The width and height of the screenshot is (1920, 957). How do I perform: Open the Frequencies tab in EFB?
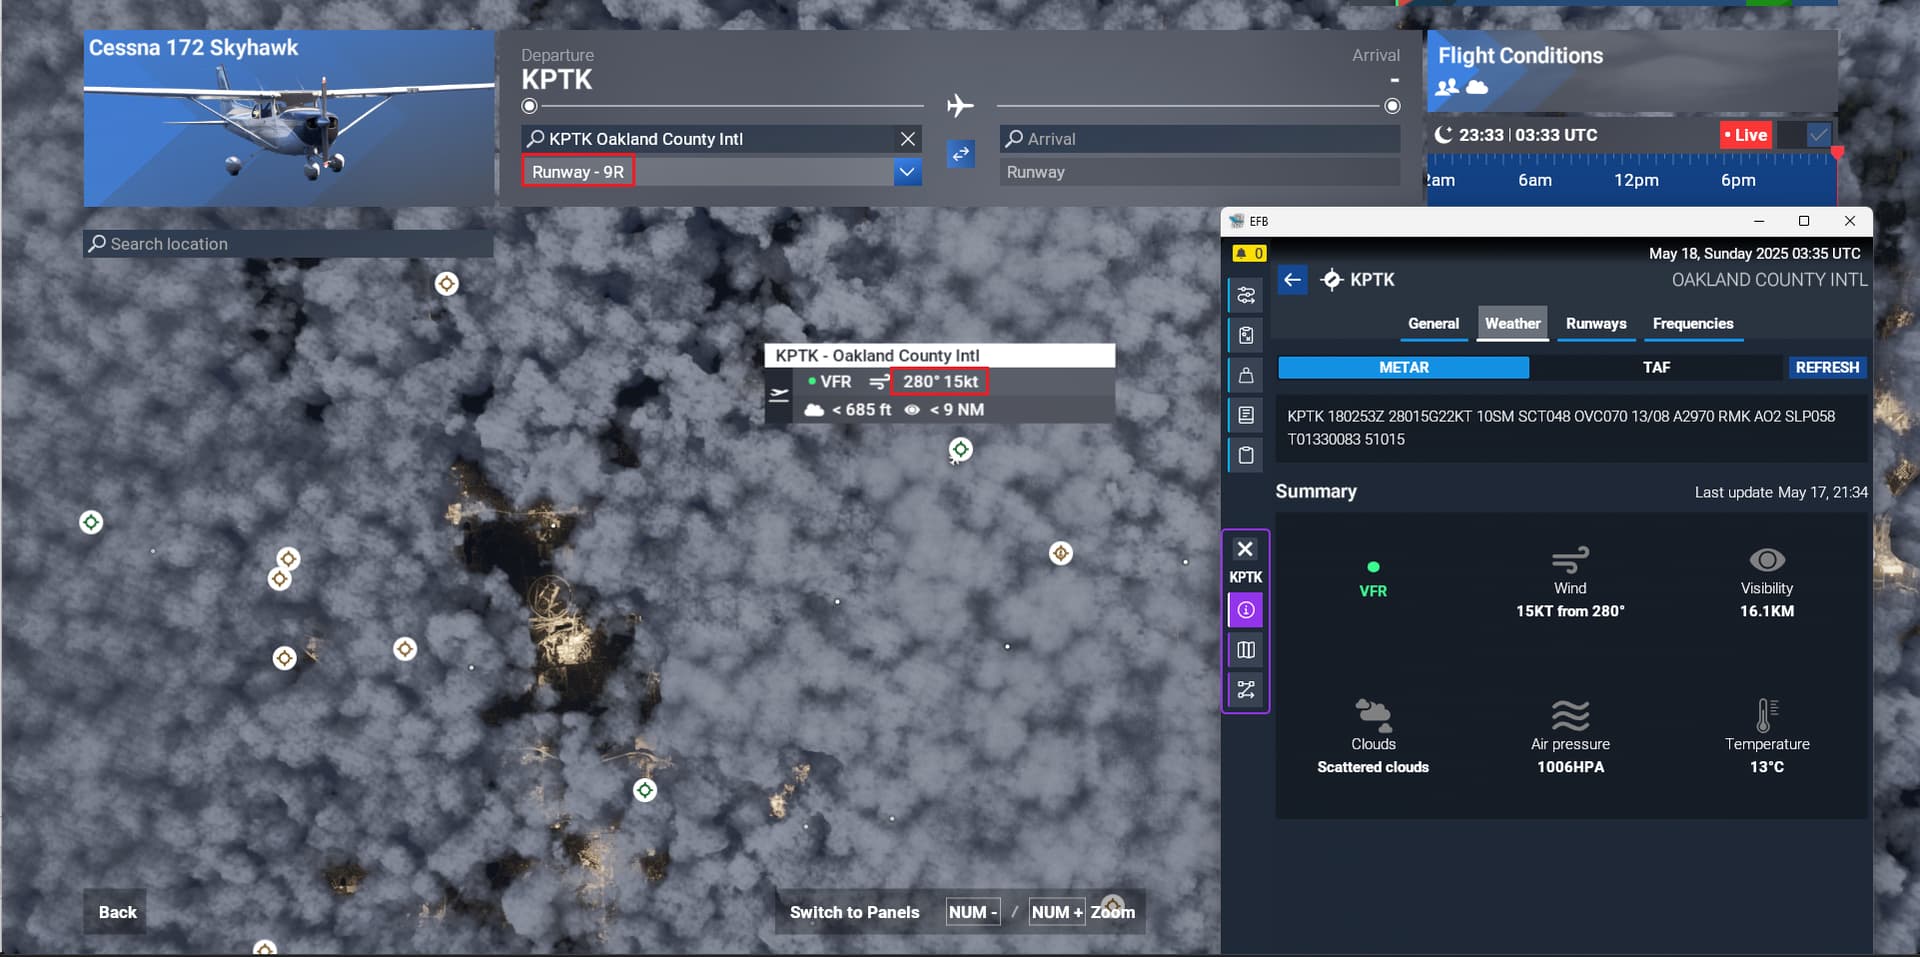(1693, 324)
